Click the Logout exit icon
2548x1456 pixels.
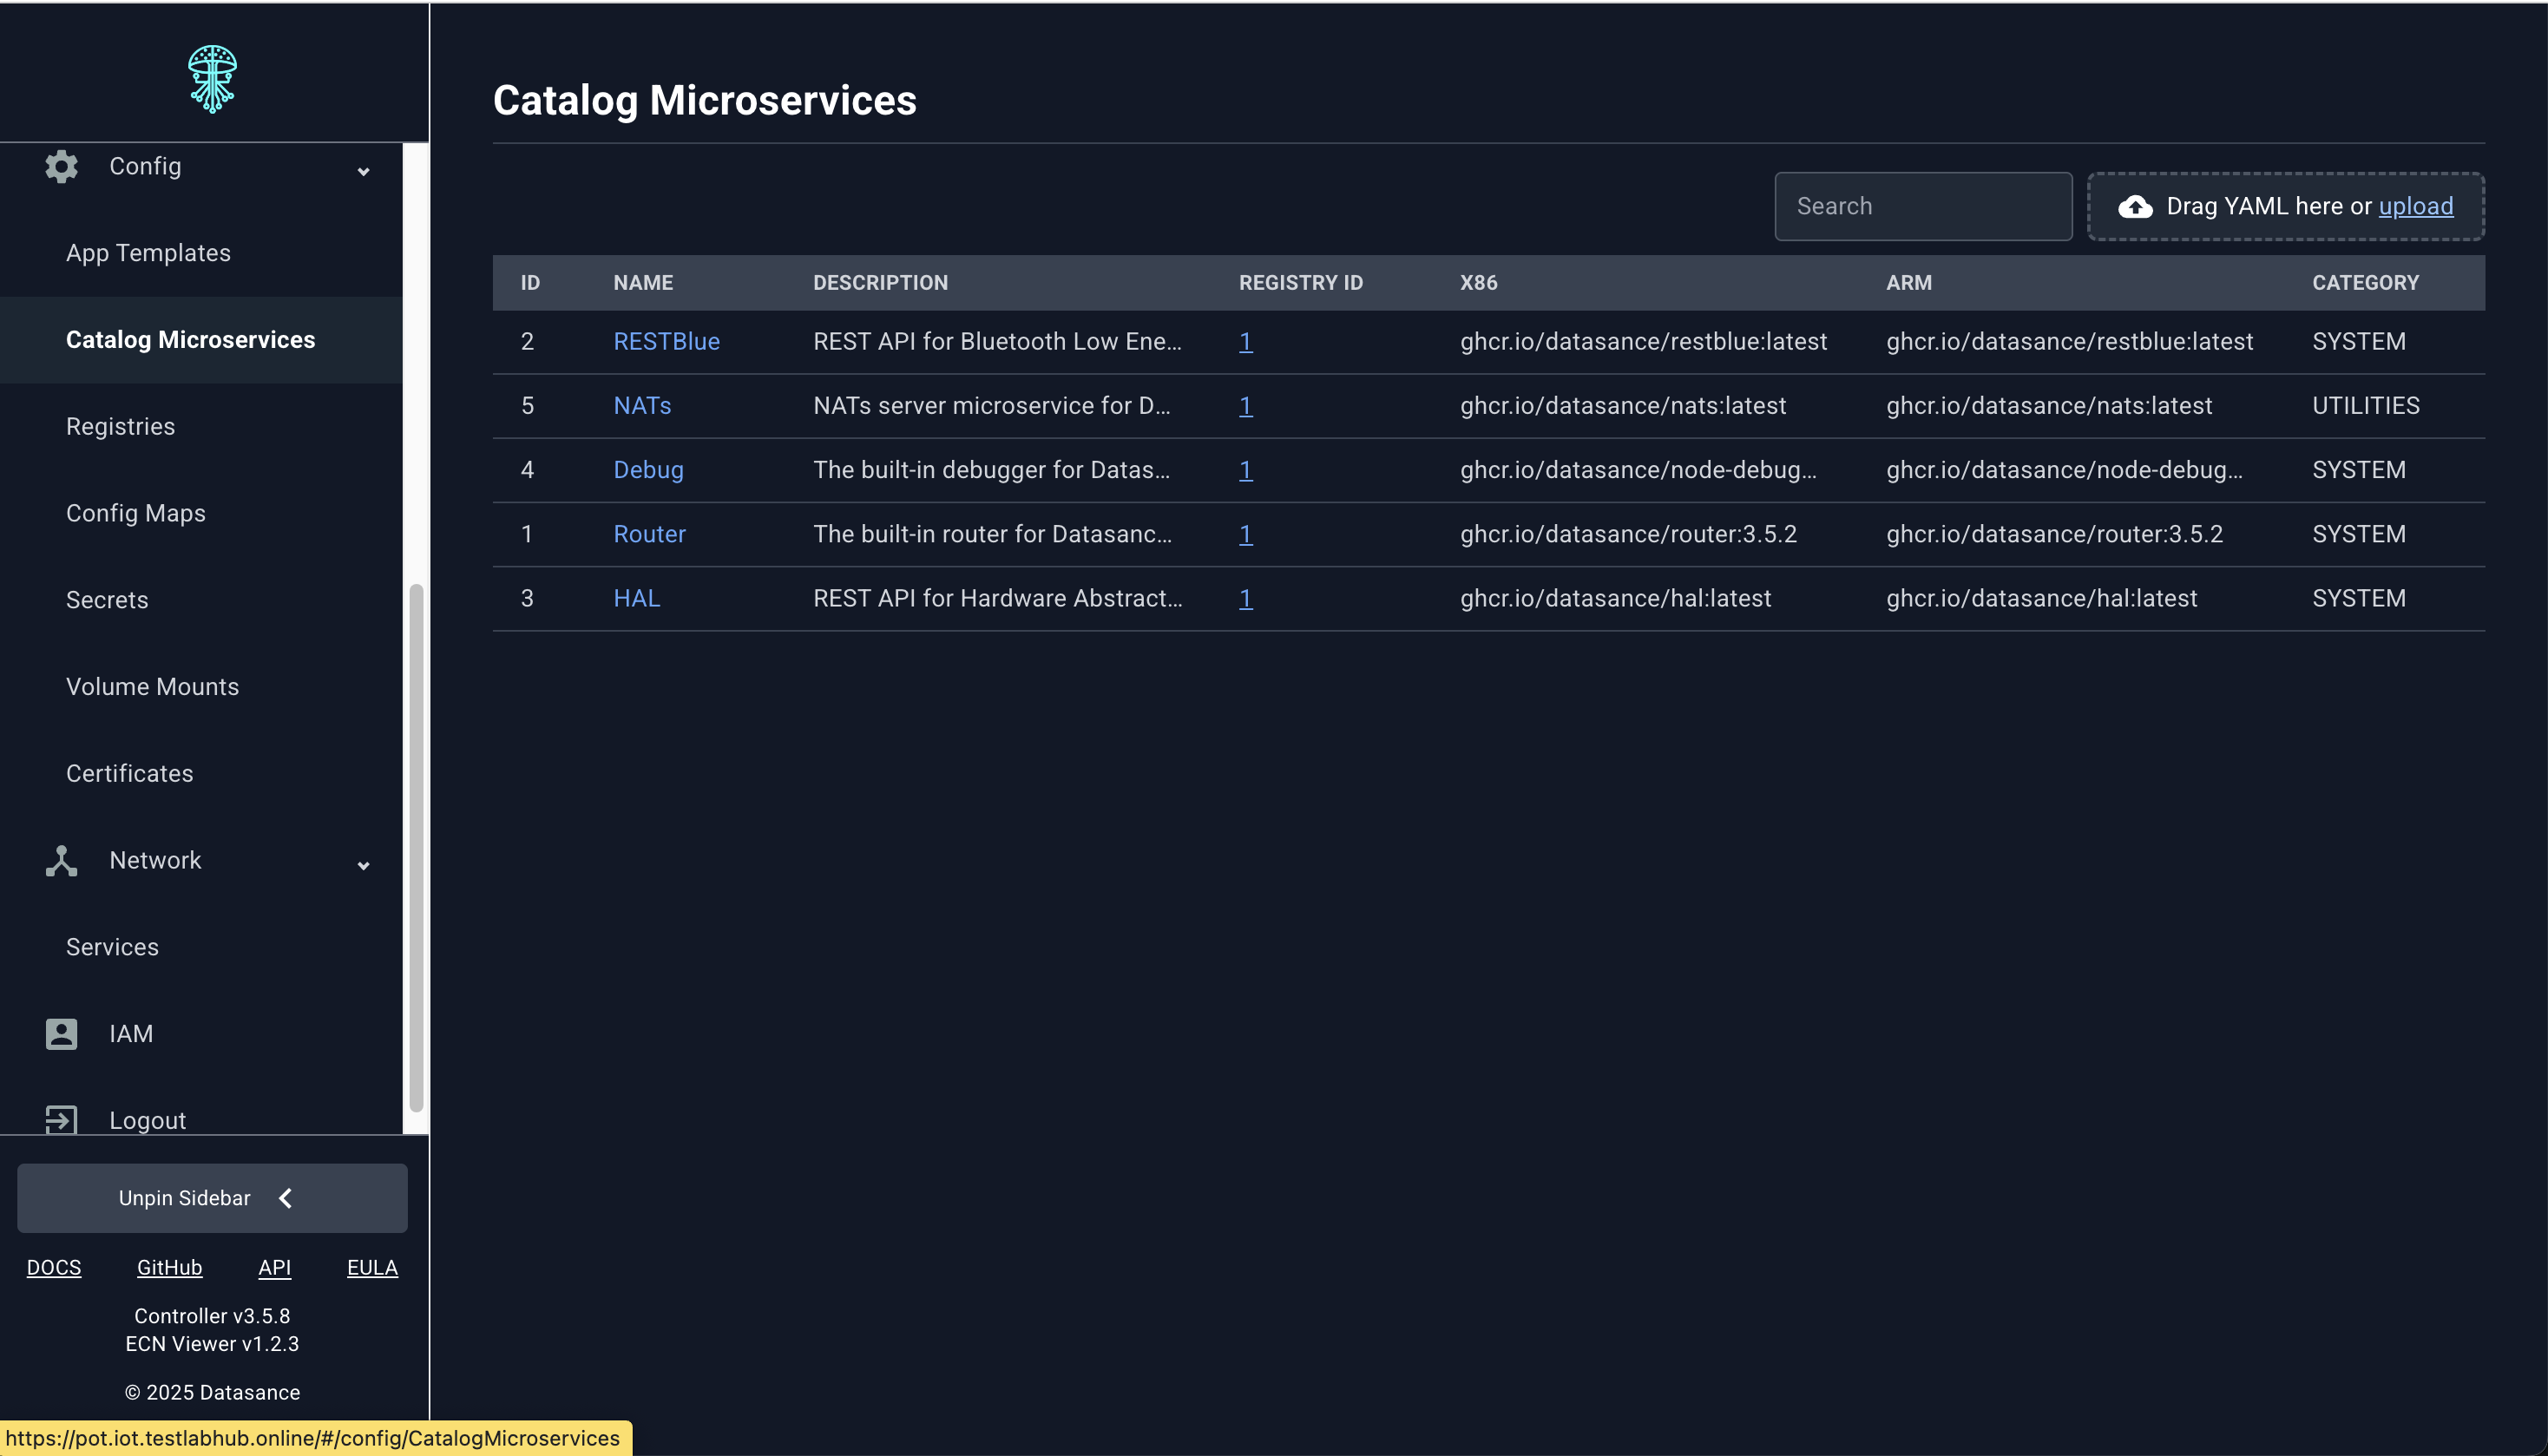point(60,1119)
